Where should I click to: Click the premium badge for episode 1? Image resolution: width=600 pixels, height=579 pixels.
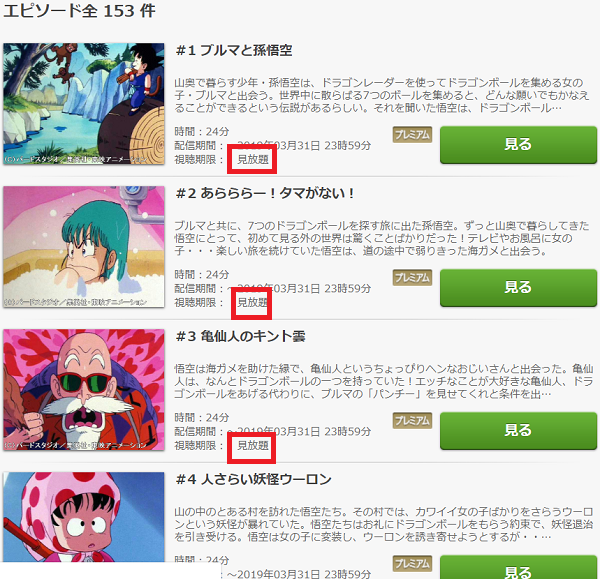pyautogui.click(x=412, y=135)
